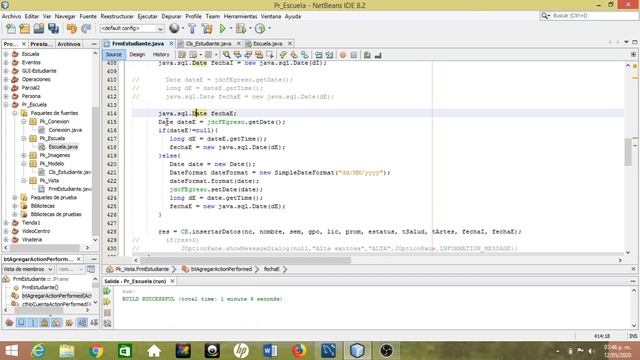
Task: Click the Uncomment lines icon
Action: pos(378,55)
